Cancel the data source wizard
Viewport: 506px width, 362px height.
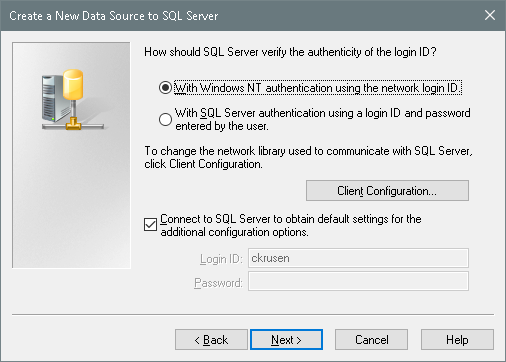pos(371,340)
